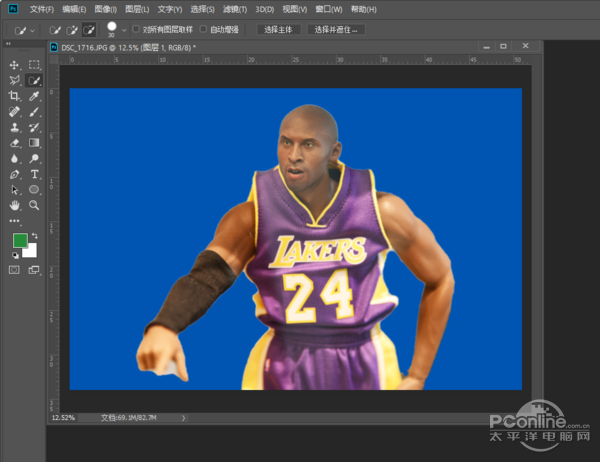Viewport: 600px width, 462px height.
Task: Select the Pen tool
Action: (14, 174)
